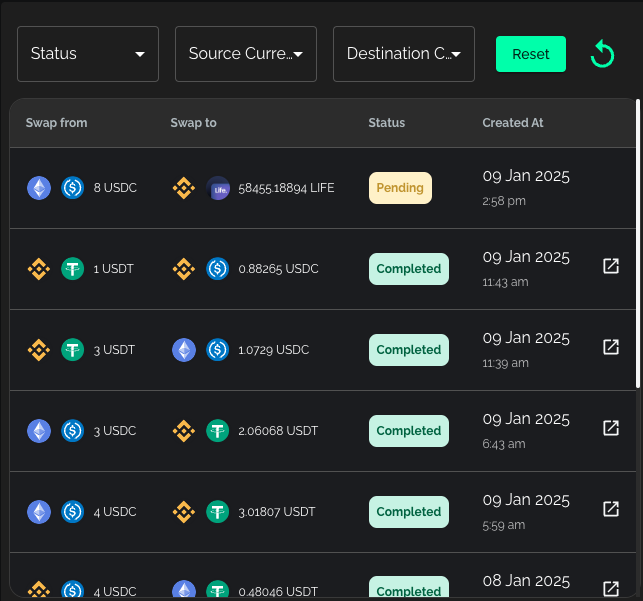
Task: Click the green Reset button
Action: [x=531, y=54]
